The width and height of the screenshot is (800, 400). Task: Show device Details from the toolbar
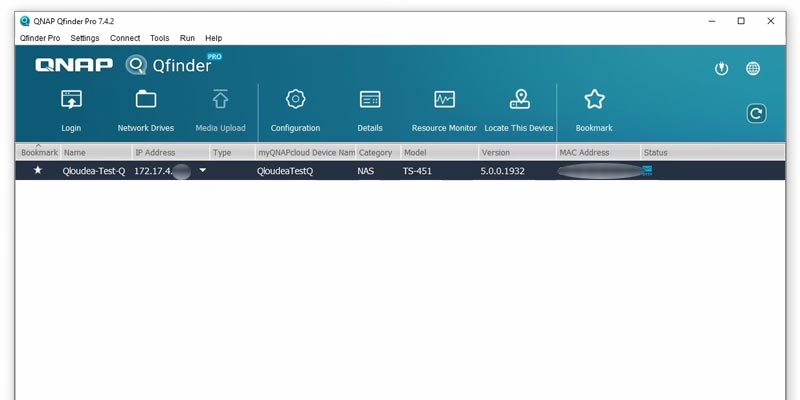pyautogui.click(x=370, y=99)
